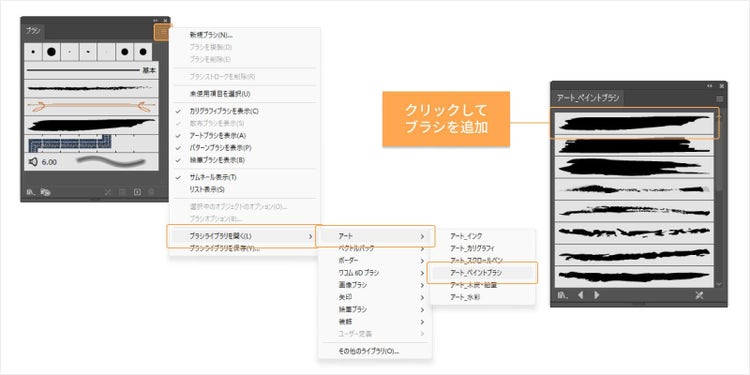Select the sixth round calligraphic brush
The width and height of the screenshot is (750, 375).
(125, 52)
